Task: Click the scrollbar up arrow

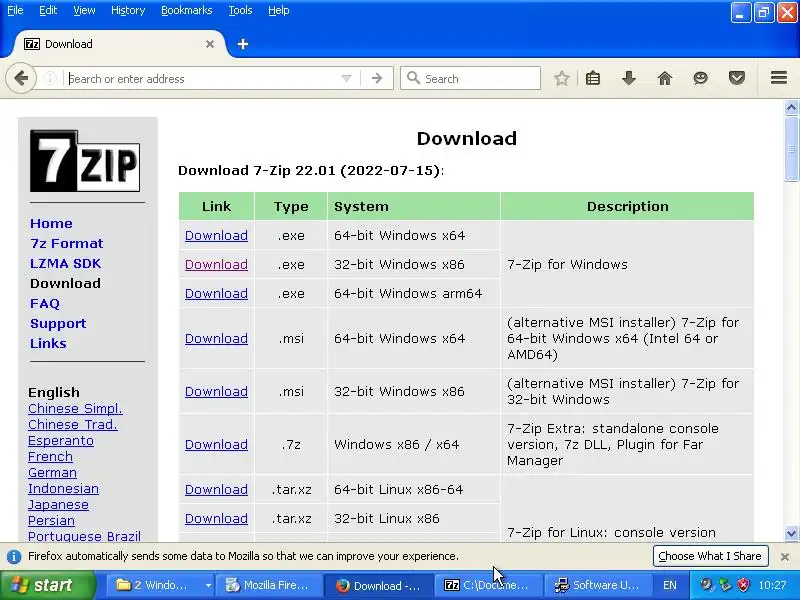Action: pyautogui.click(x=791, y=108)
